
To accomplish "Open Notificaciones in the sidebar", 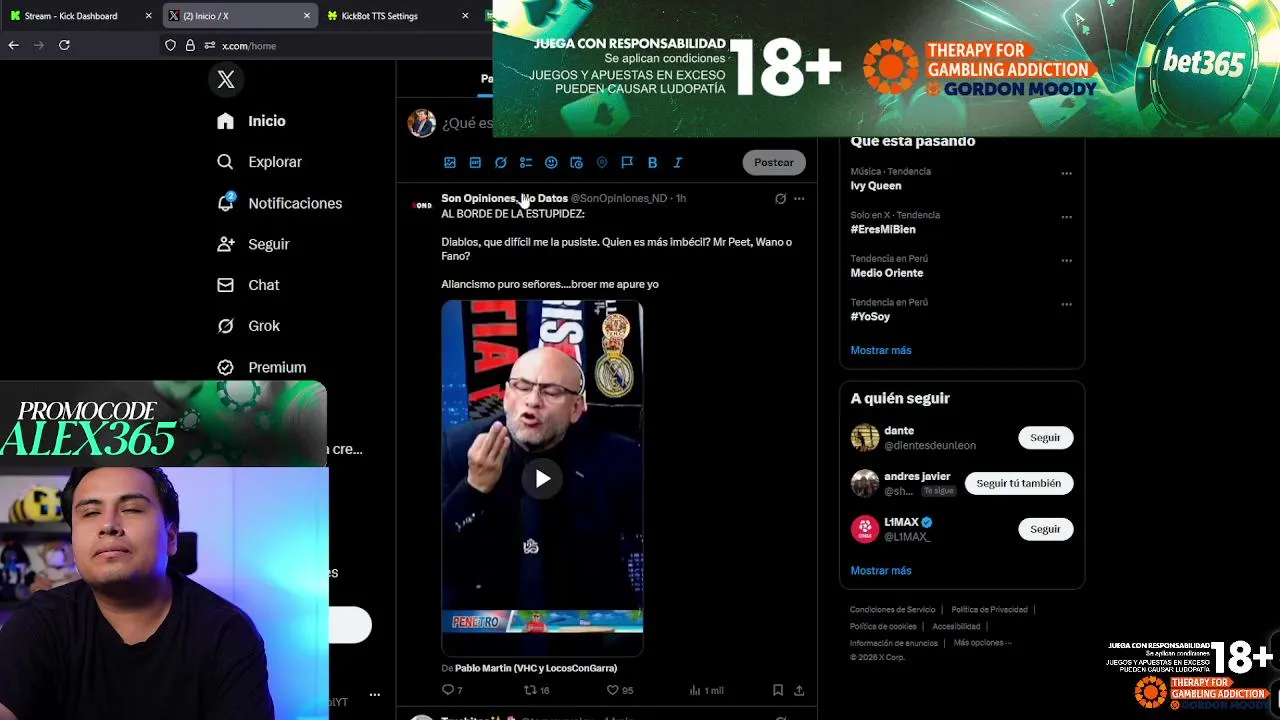I will 280,203.
